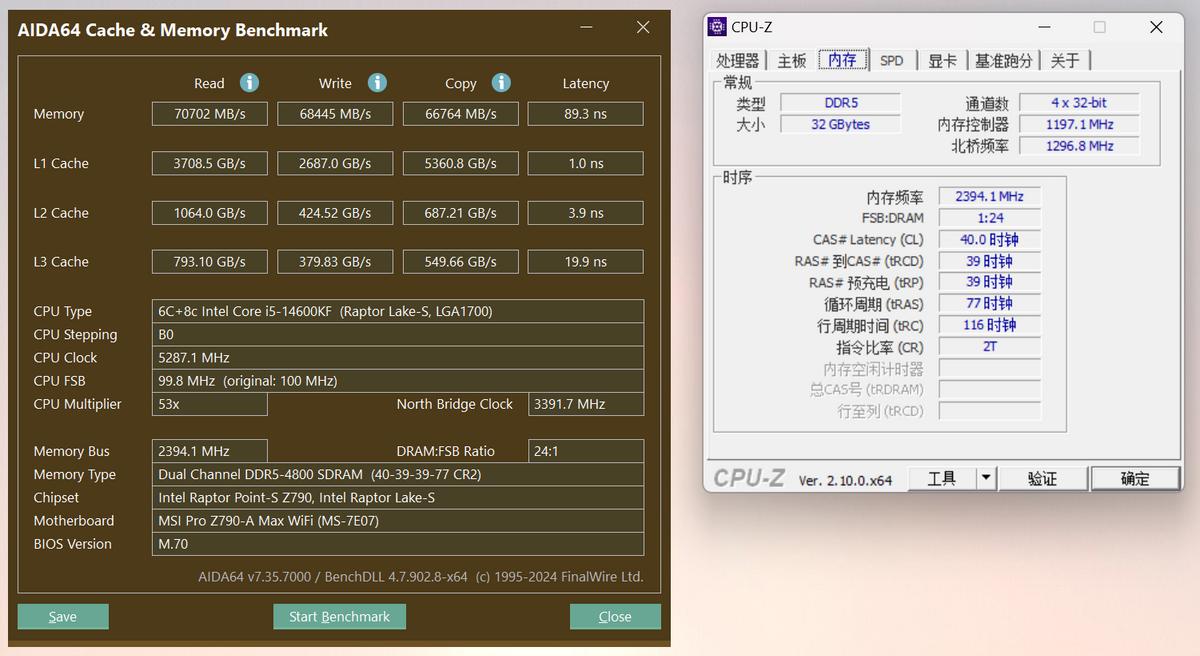Viewport: 1200px width, 656px height.
Task: Switch to the 显卡 tab in CPU-Z
Action: [x=943, y=60]
